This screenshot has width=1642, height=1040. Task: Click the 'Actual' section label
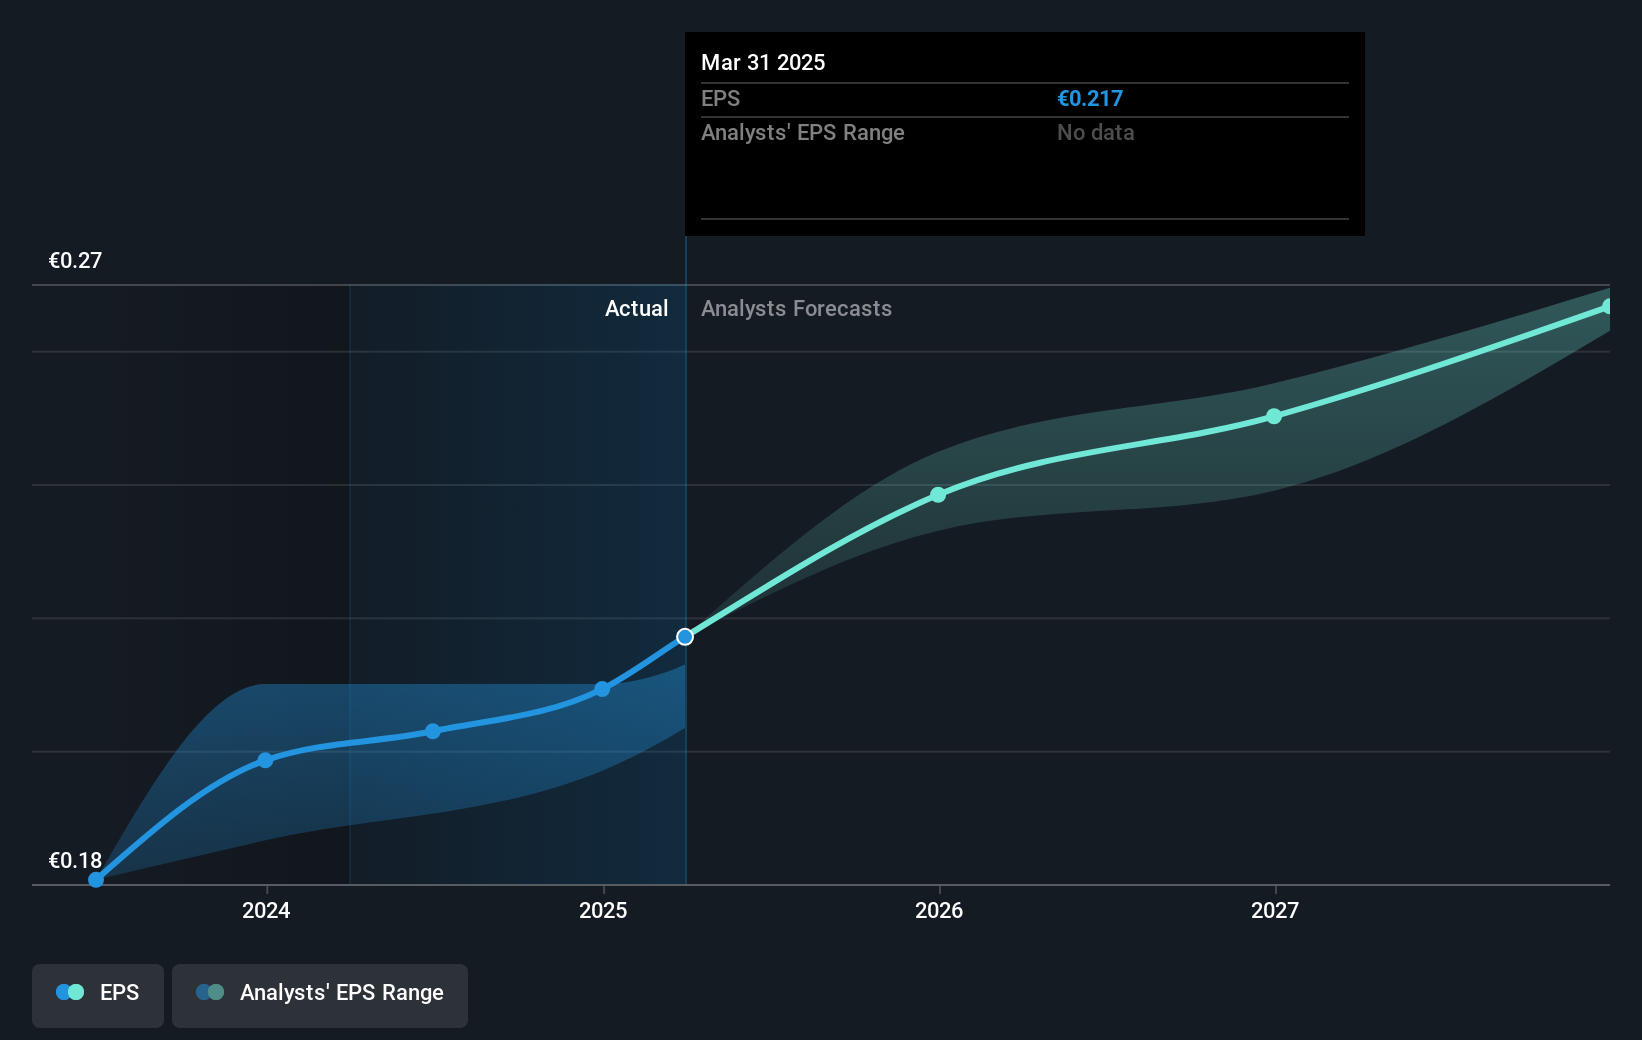636,308
